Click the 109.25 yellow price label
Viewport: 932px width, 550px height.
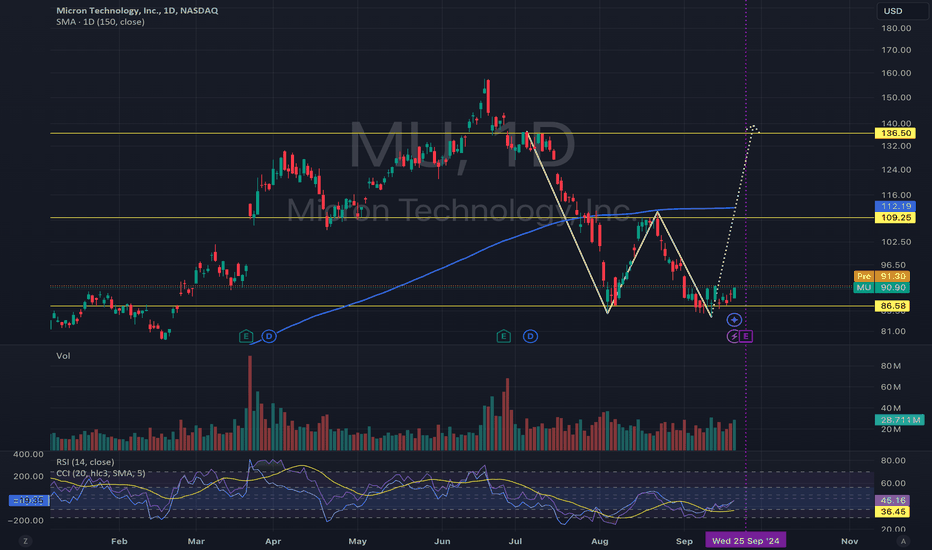[895, 218]
